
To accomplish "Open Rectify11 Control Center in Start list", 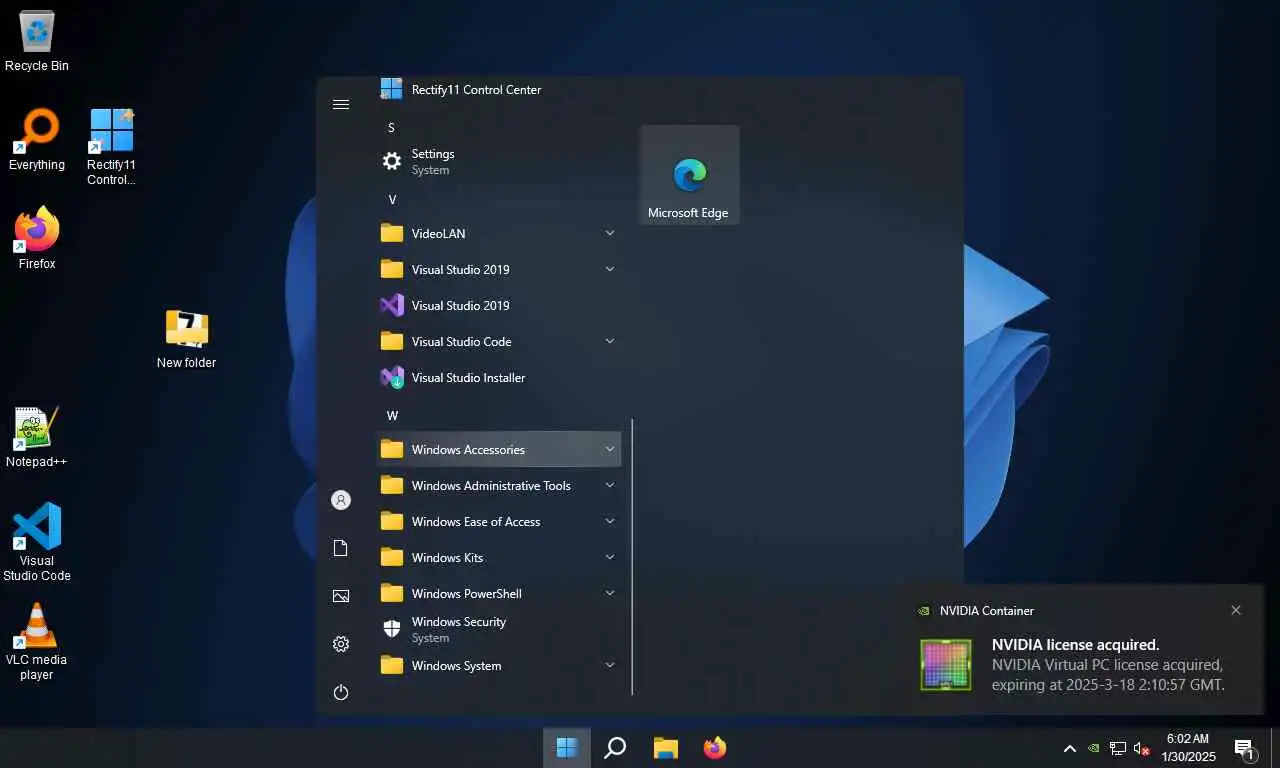I will pyautogui.click(x=498, y=89).
